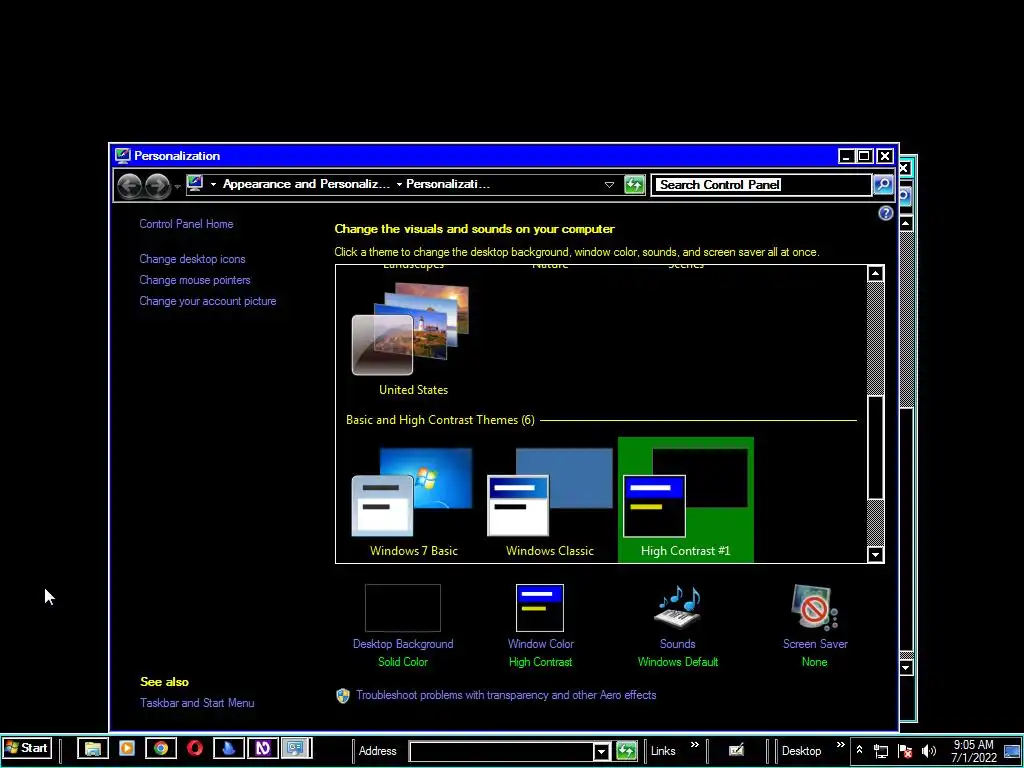Click the theme list scrollbar thumb
The width and height of the screenshot is (1024, 768).
pyautogui.click(x=875, y=447)
